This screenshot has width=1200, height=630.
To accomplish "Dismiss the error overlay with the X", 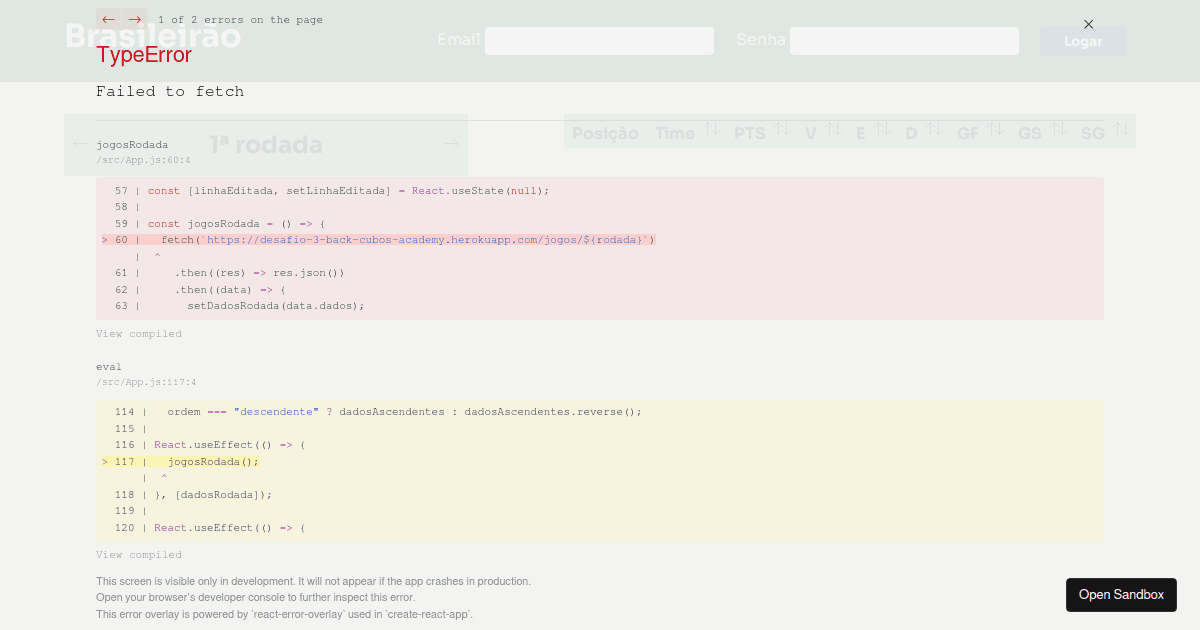I will (1089, 24).
